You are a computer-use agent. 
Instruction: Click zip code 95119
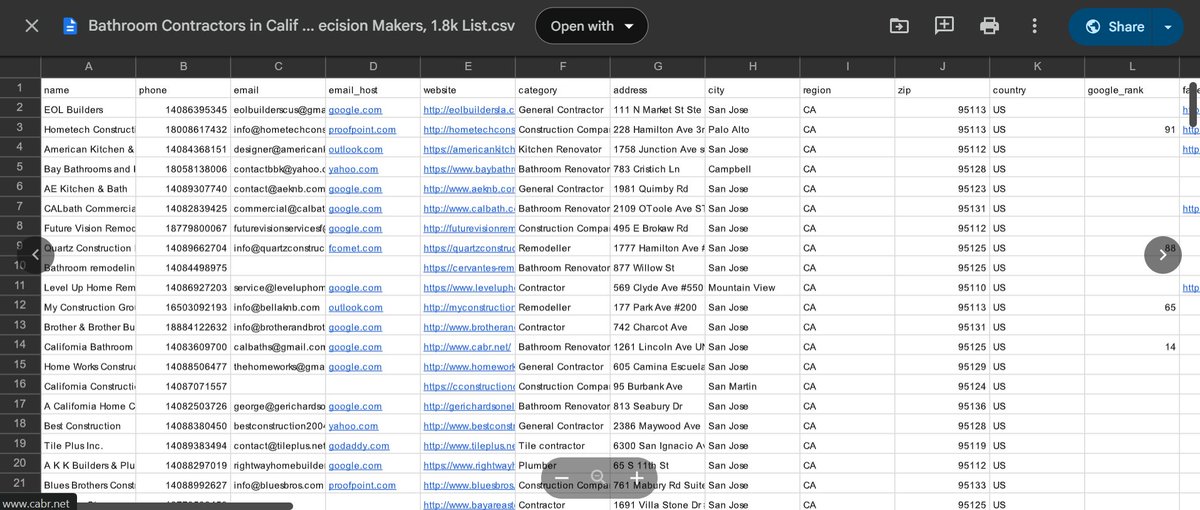coord(942,446)
